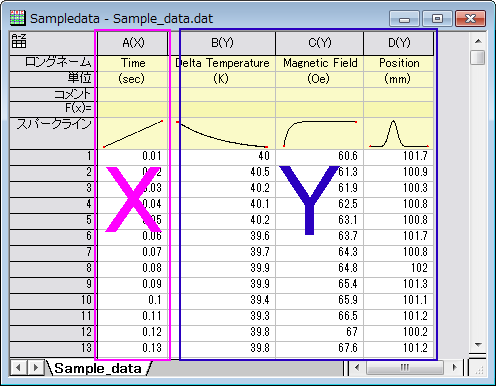Close the Sampledata workbook window

(x=470, y=18)
